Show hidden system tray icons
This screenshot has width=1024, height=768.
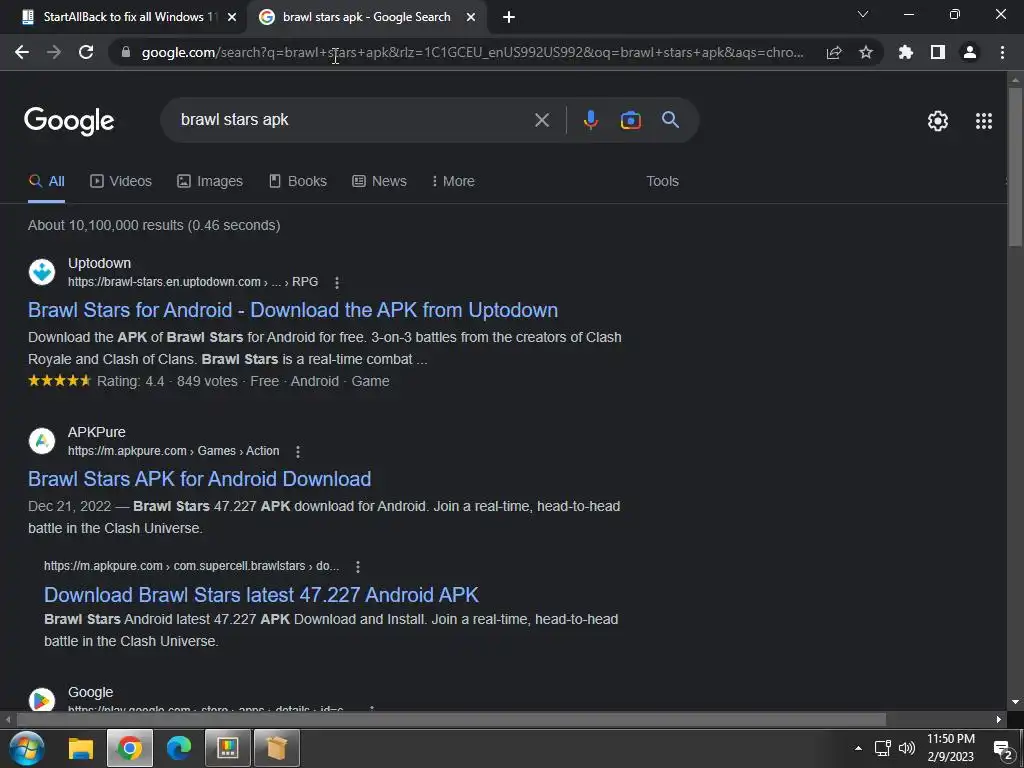(858, 748)
